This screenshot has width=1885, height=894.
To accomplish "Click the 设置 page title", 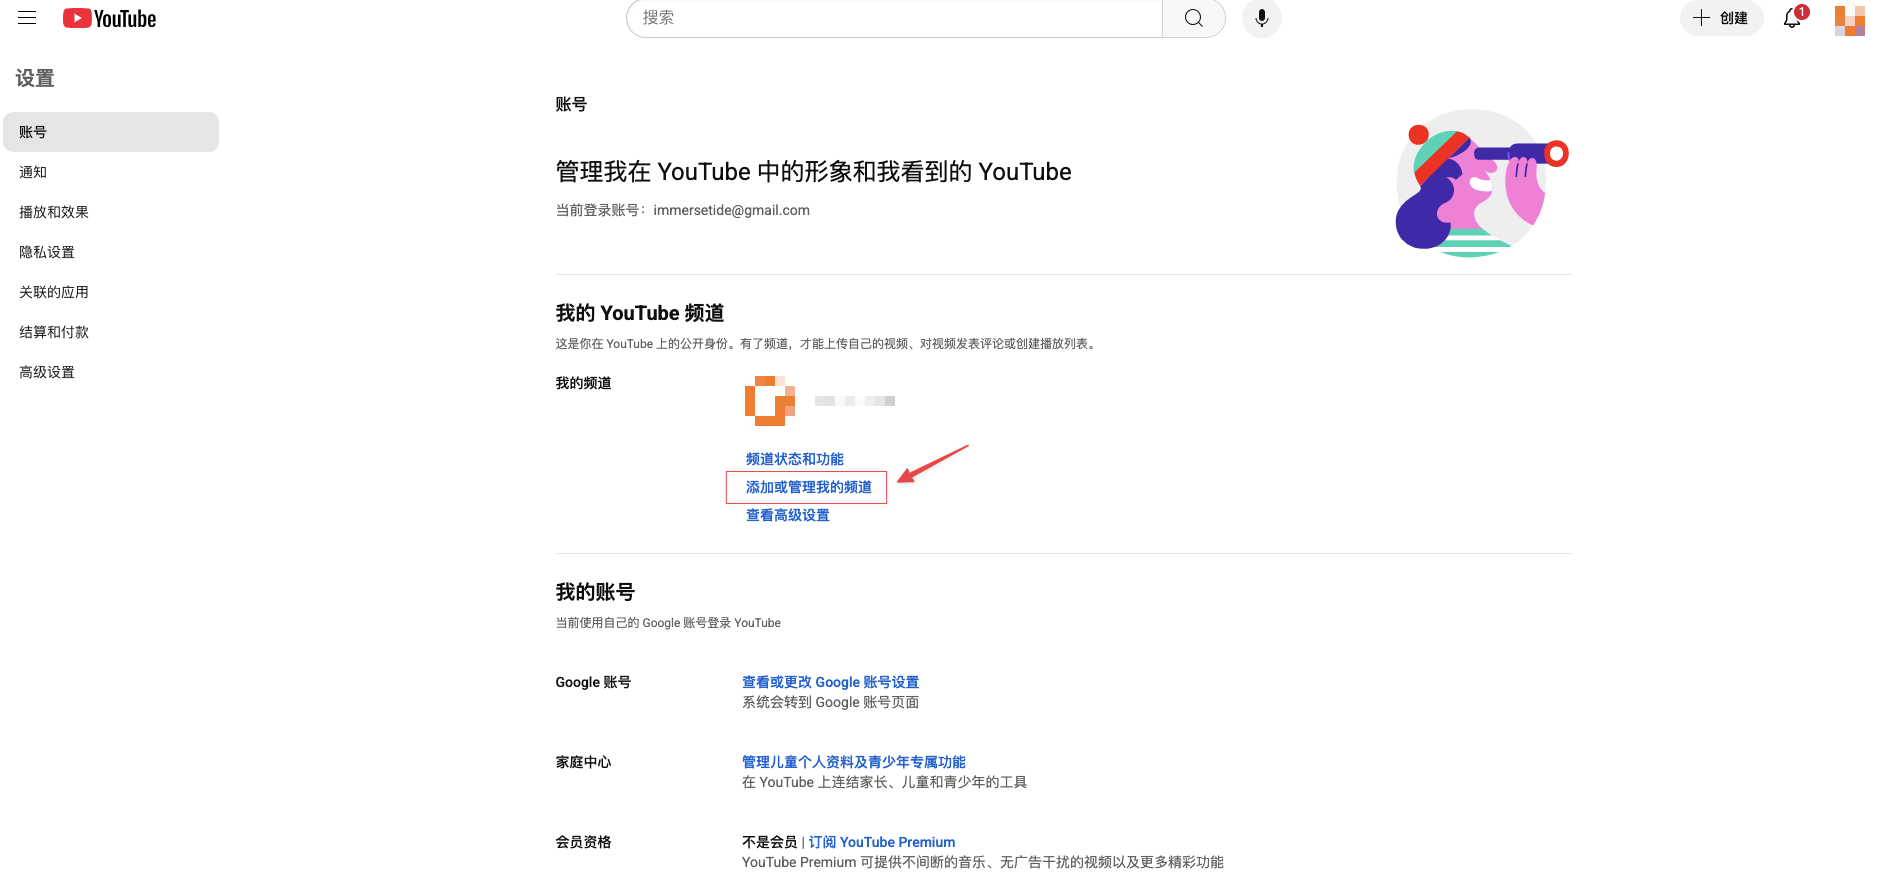I will click(35, 78).
